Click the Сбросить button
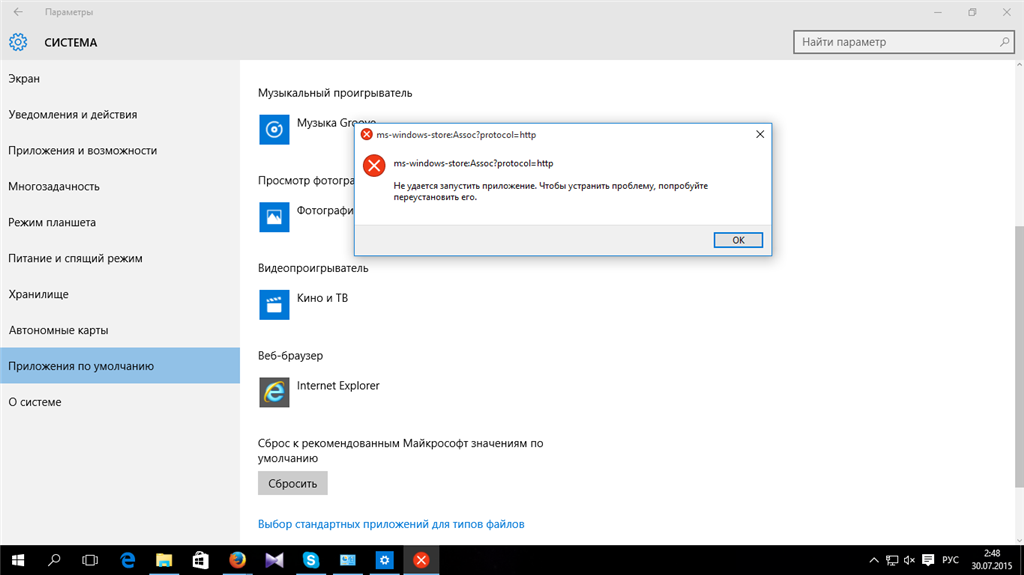The height and width of the screenshot is (575, 1024). tap(293, 484)
